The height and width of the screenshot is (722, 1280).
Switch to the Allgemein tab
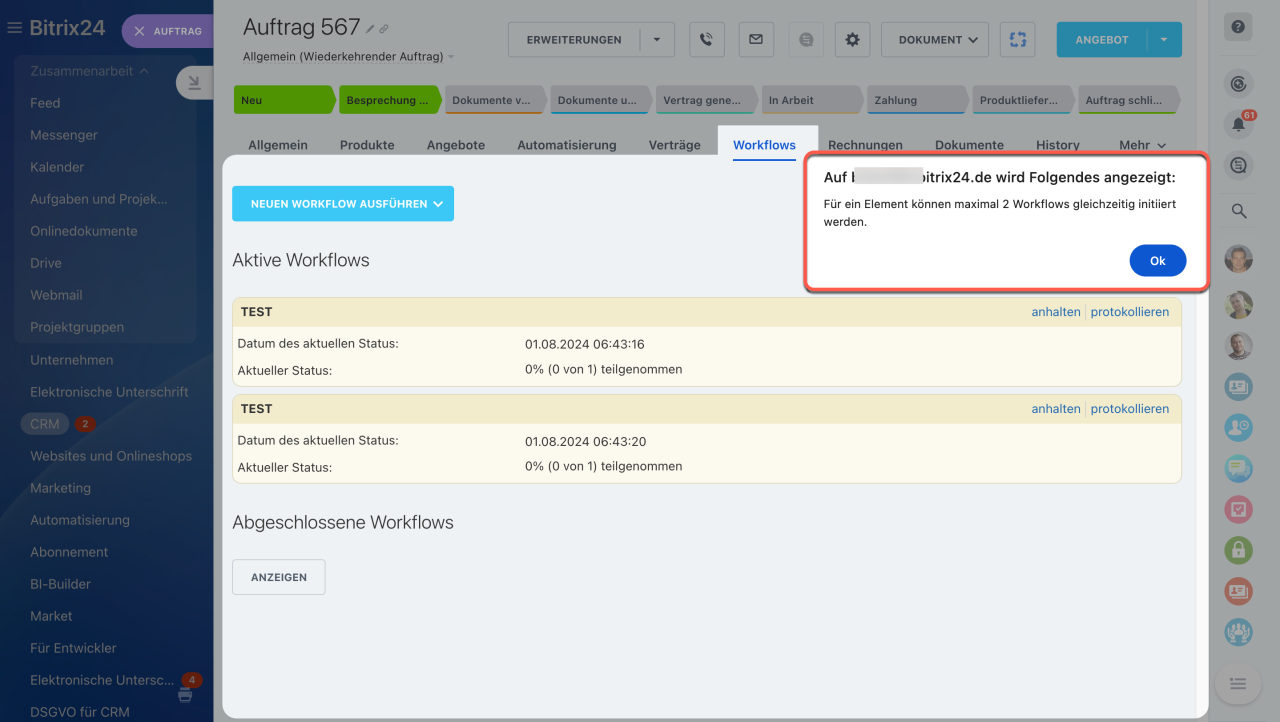[278, 145]
